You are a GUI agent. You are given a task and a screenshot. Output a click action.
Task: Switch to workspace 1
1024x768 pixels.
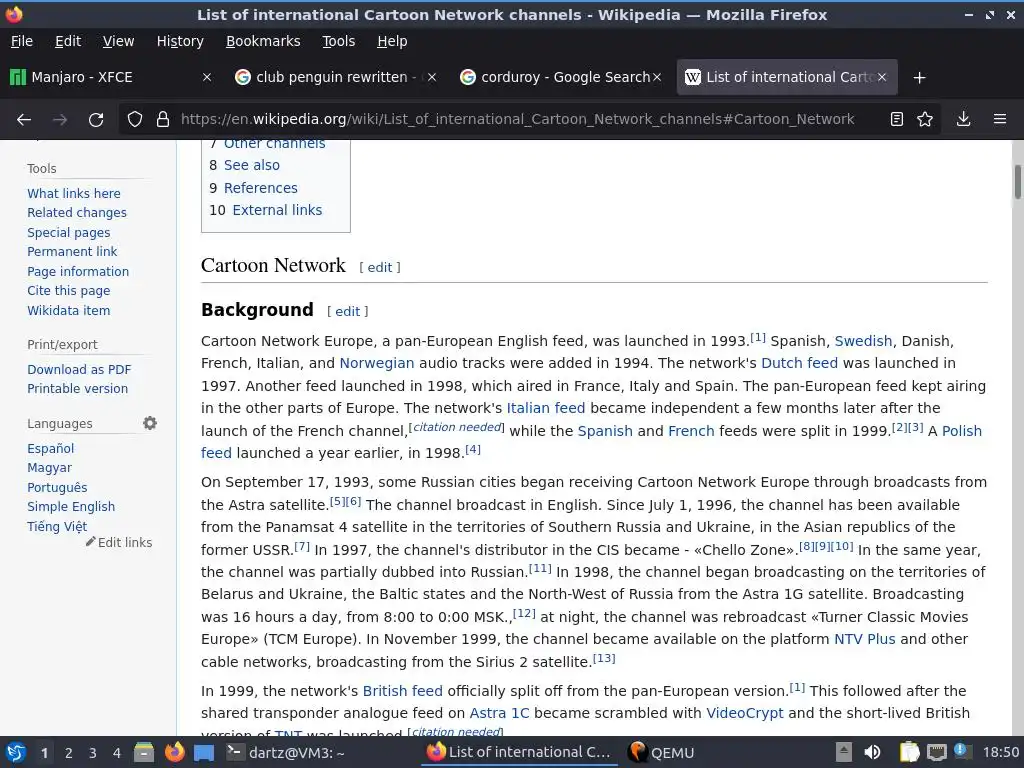point(44,753)
